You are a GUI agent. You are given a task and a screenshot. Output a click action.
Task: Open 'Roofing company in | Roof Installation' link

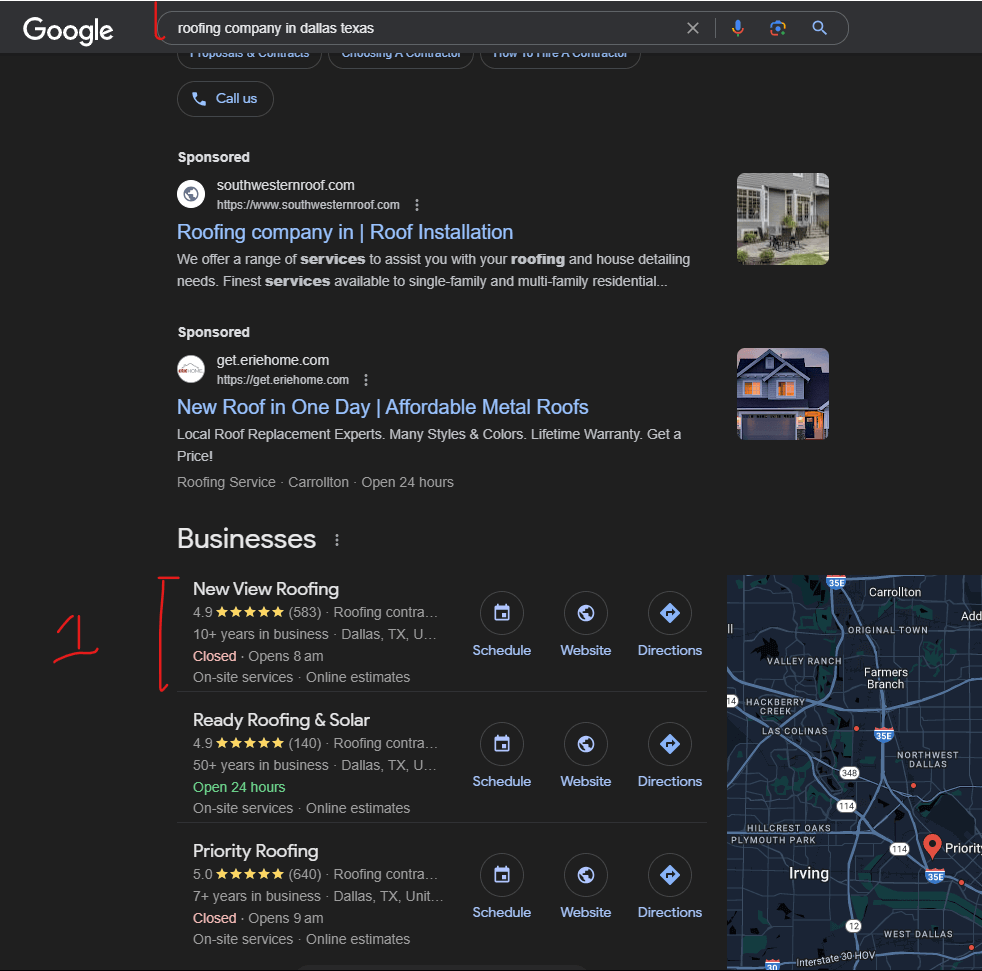[x=345, y=232]
